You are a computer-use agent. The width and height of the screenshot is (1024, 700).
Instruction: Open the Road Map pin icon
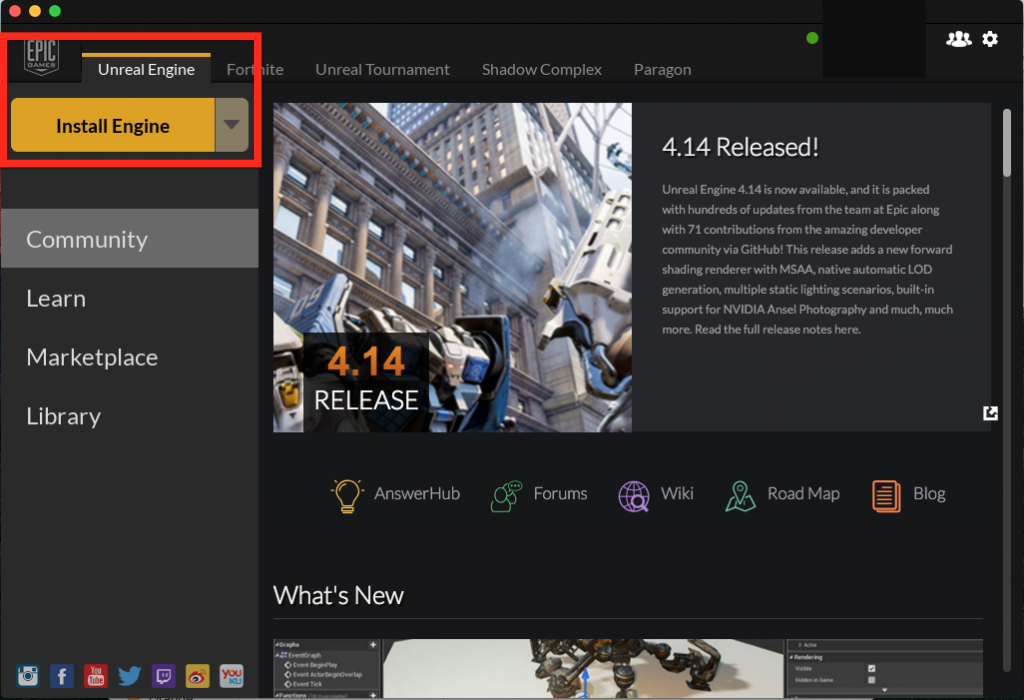(740, 496)
